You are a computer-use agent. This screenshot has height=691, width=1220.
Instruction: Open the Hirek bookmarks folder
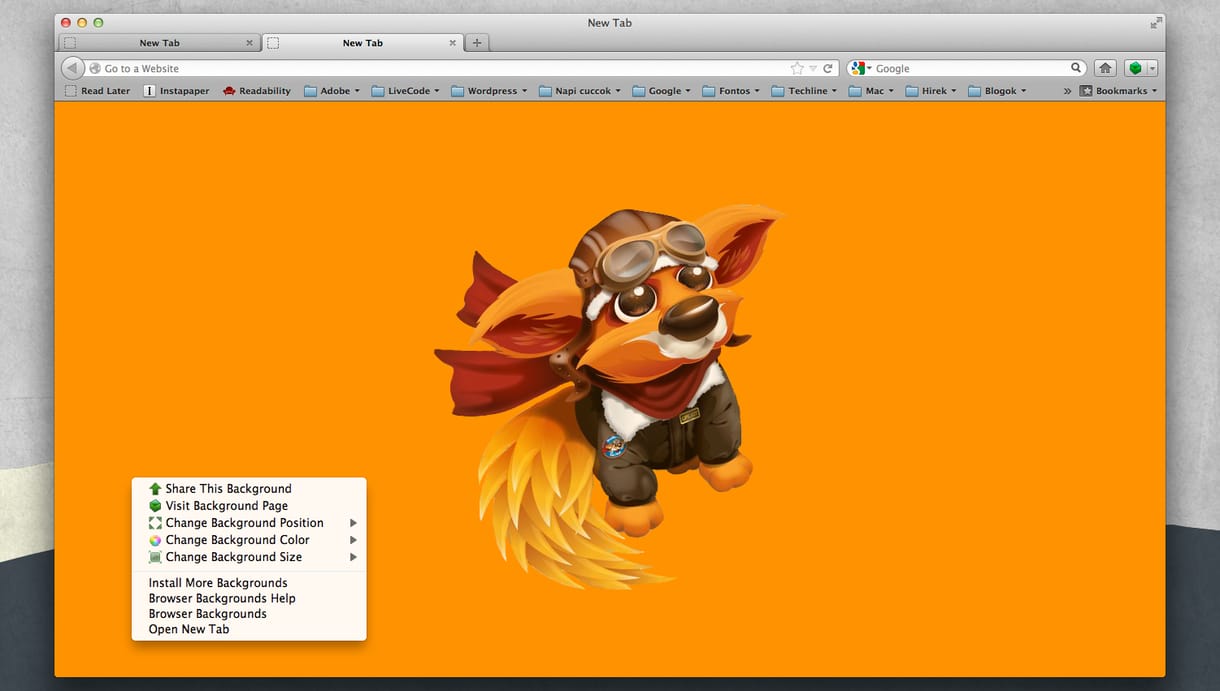[x=931, y=91]
